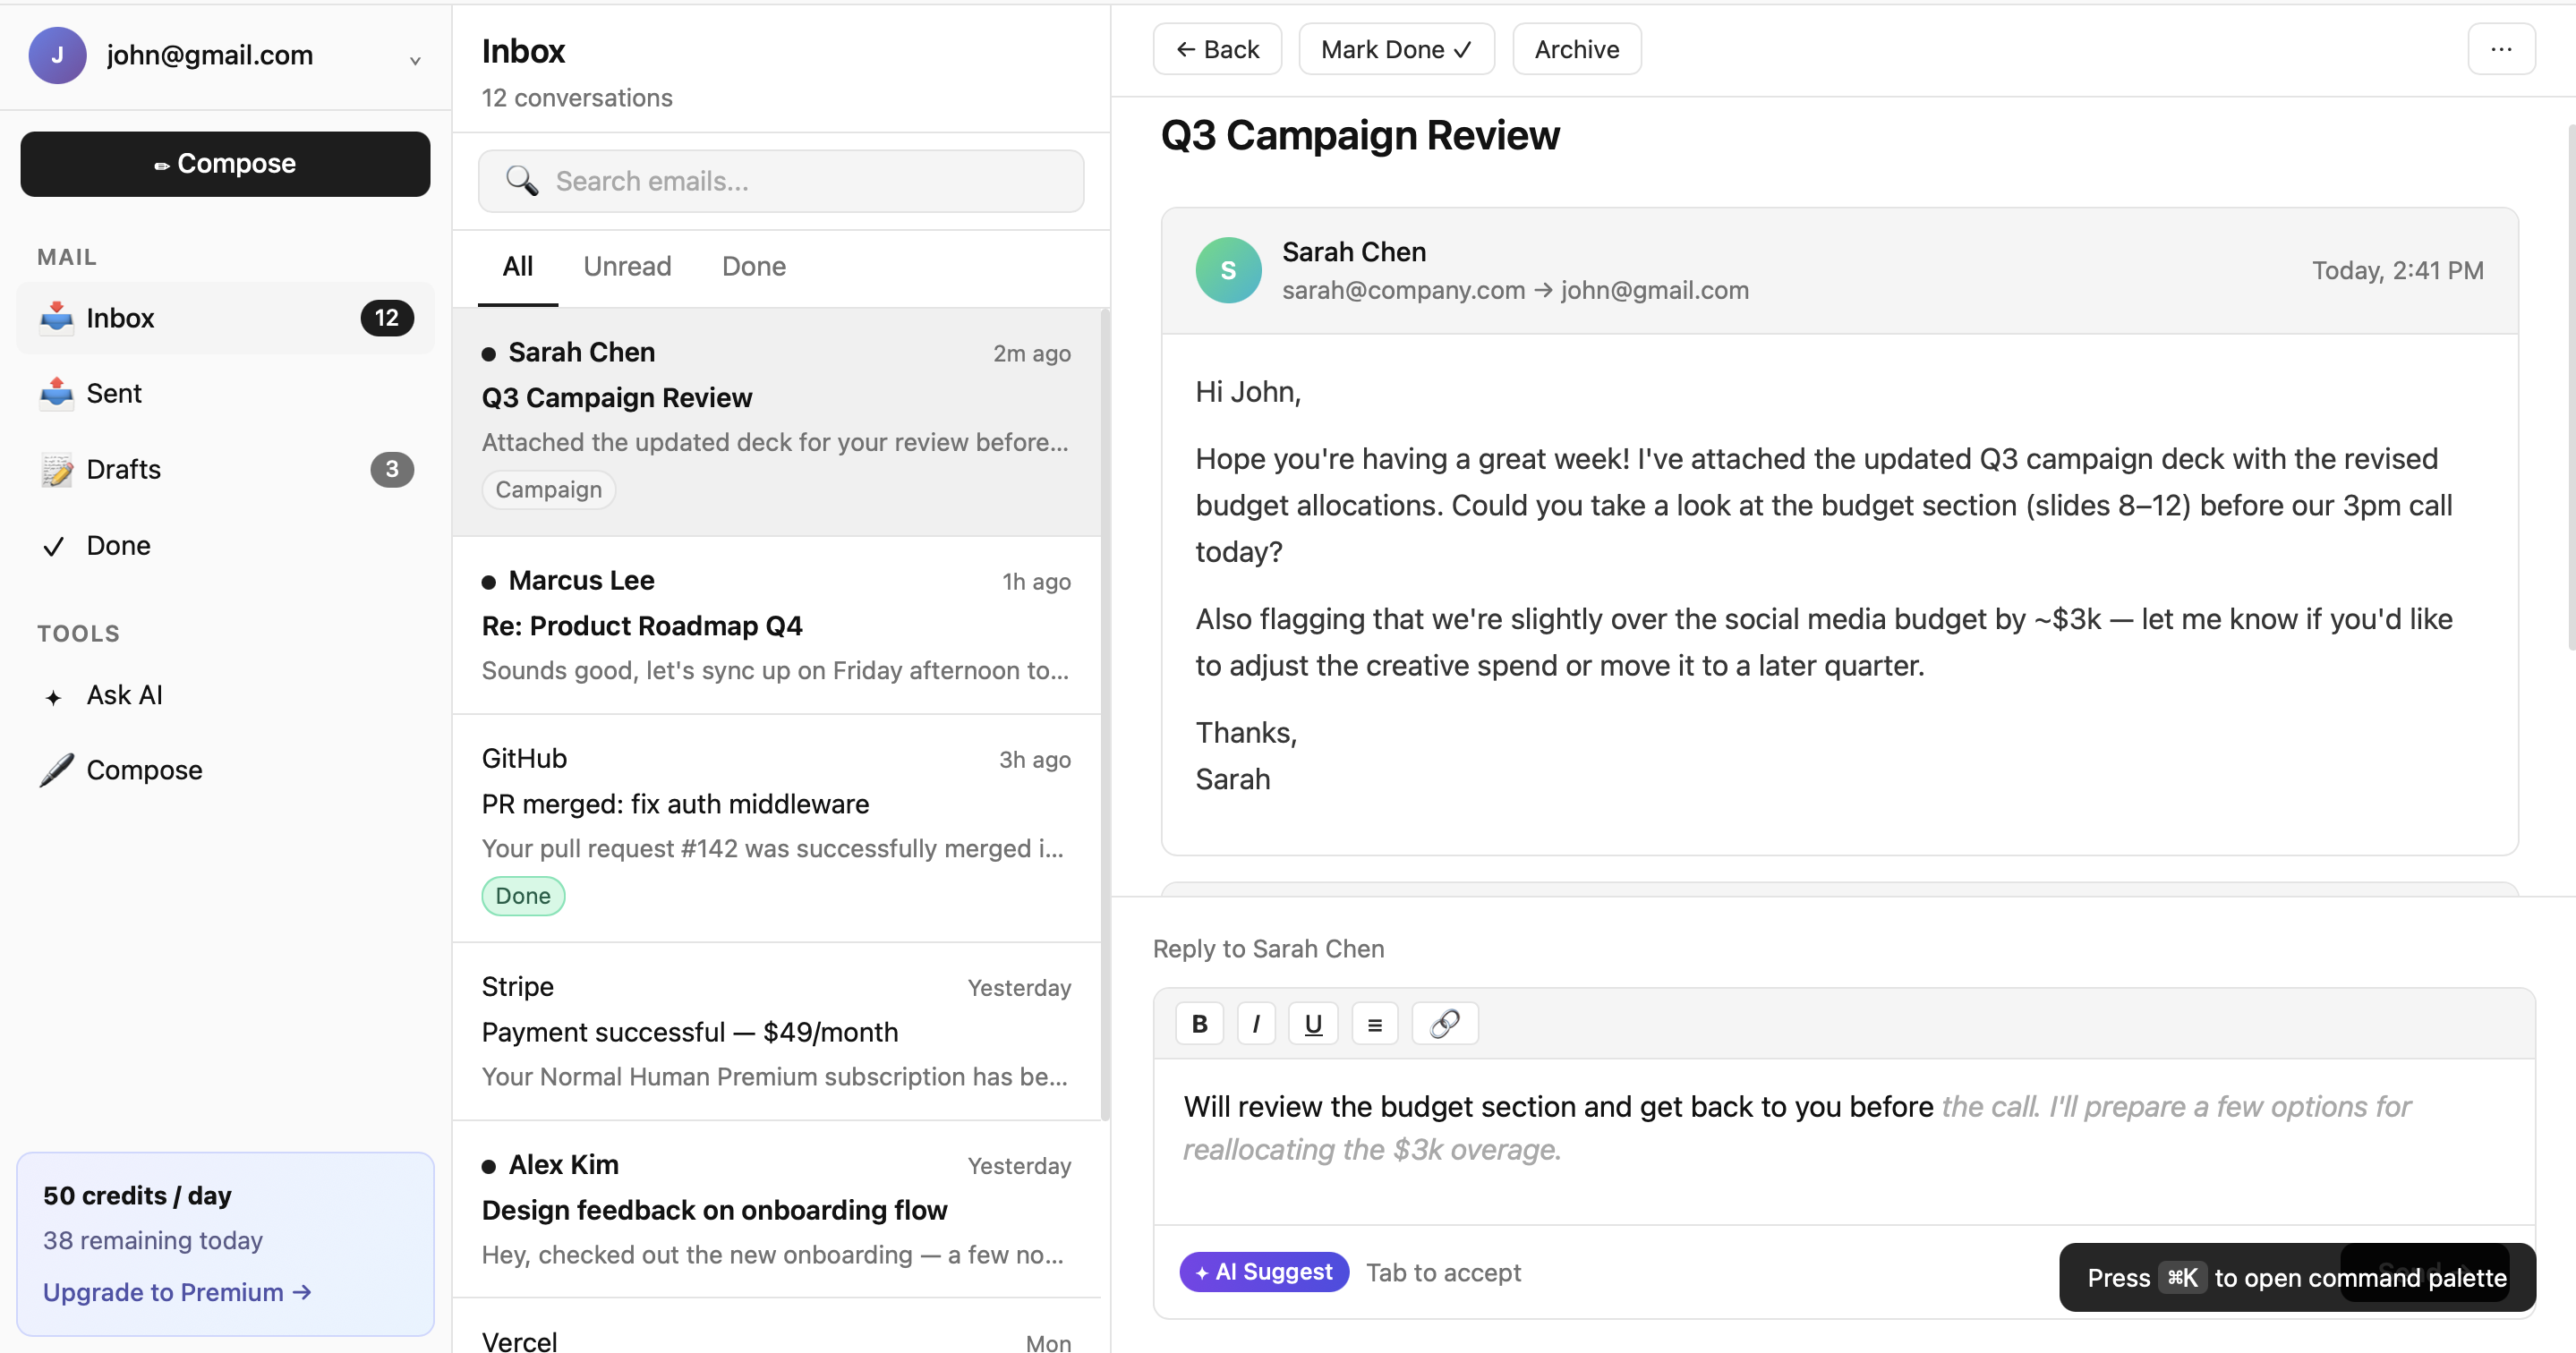2576x1353 pixels.
Task: Switch to the Unread tab
Action: 626,266
